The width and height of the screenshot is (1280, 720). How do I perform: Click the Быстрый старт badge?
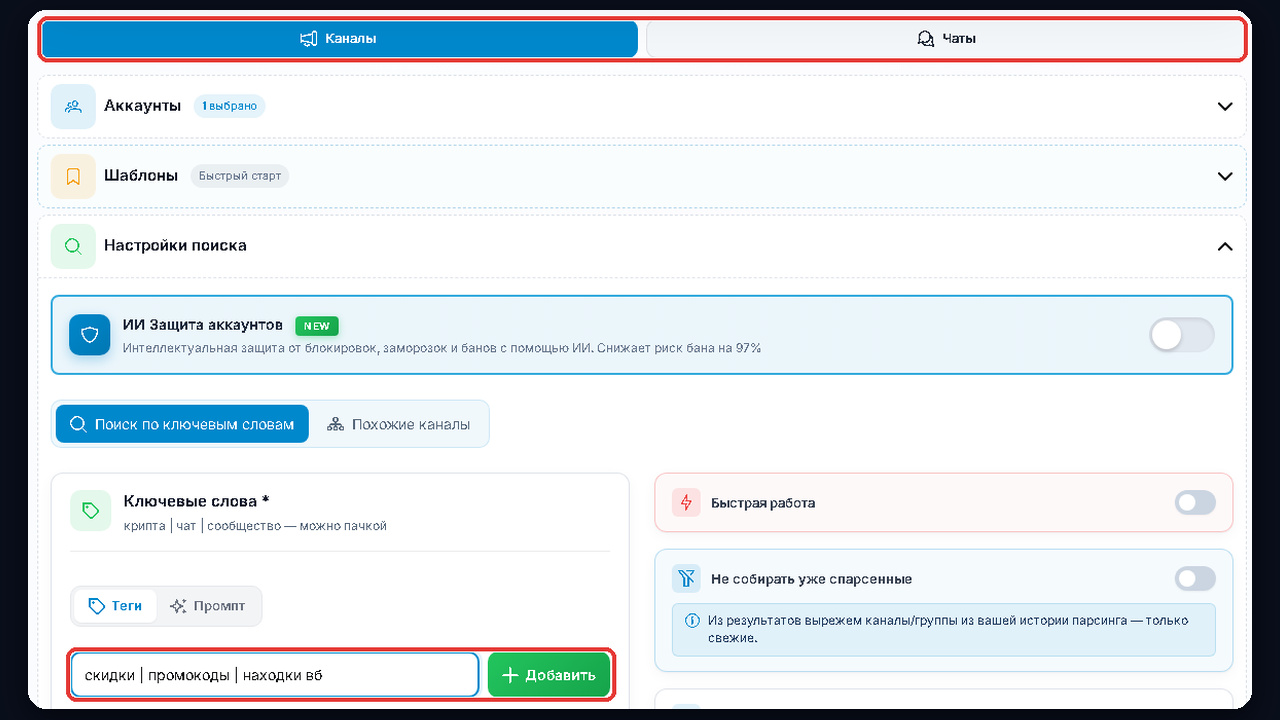point(239,176)
